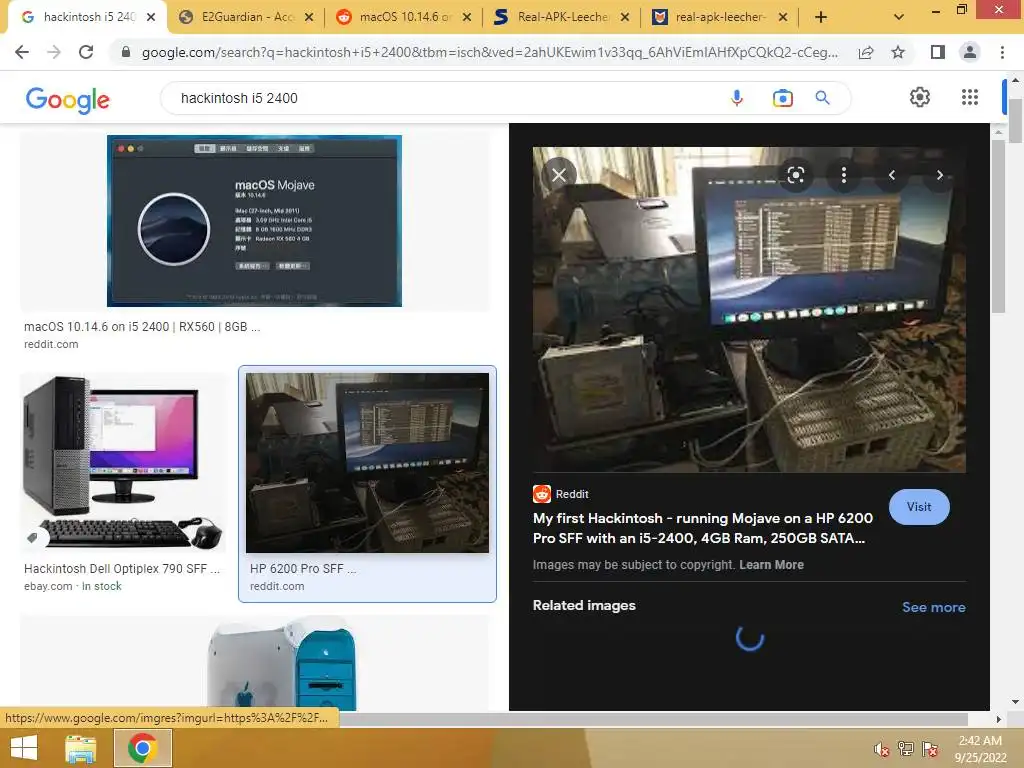This screenshot has width=1024, height=768.
Task: Open the Chrome profile menu
Action: pos(970,52)
